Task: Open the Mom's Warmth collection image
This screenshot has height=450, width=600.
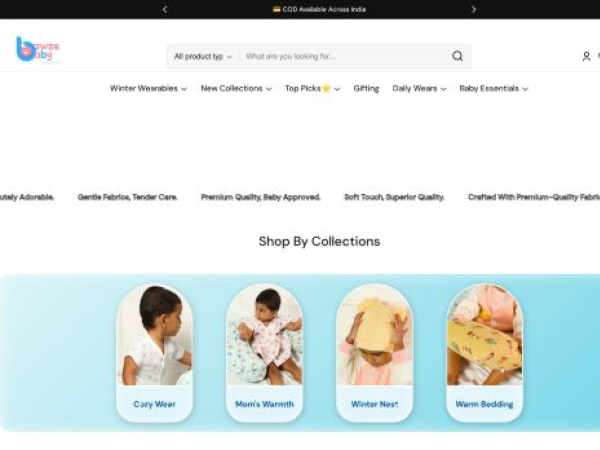Action: (x=264, y=335)
